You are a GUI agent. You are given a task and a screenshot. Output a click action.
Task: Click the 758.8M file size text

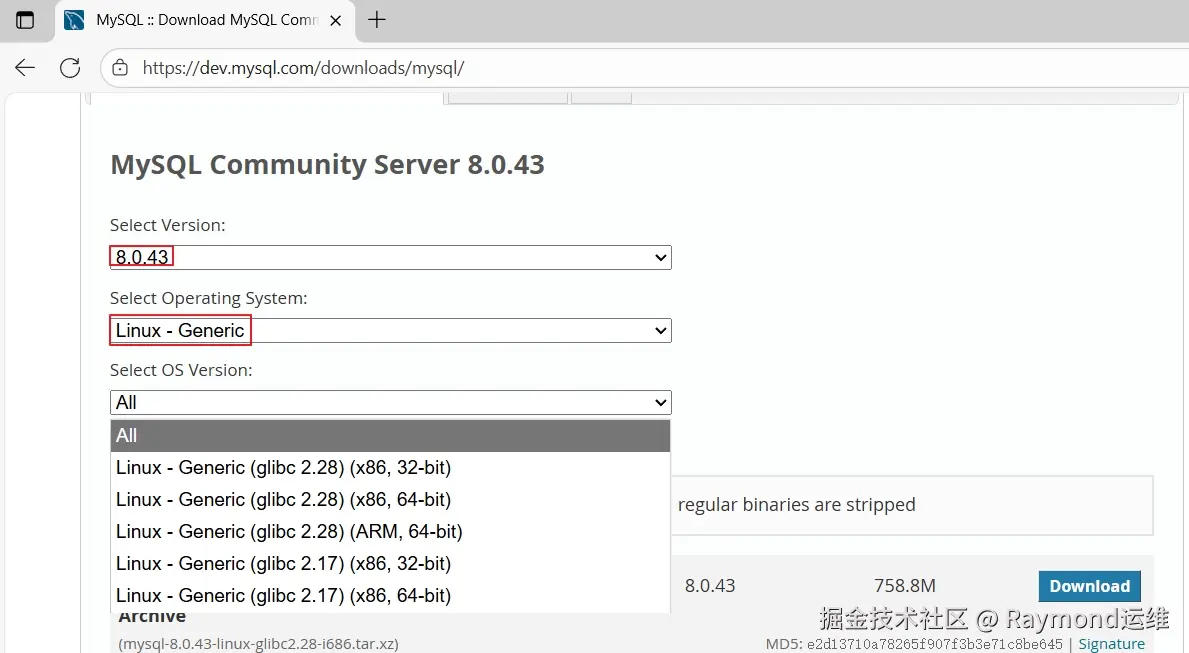[905, 586]
